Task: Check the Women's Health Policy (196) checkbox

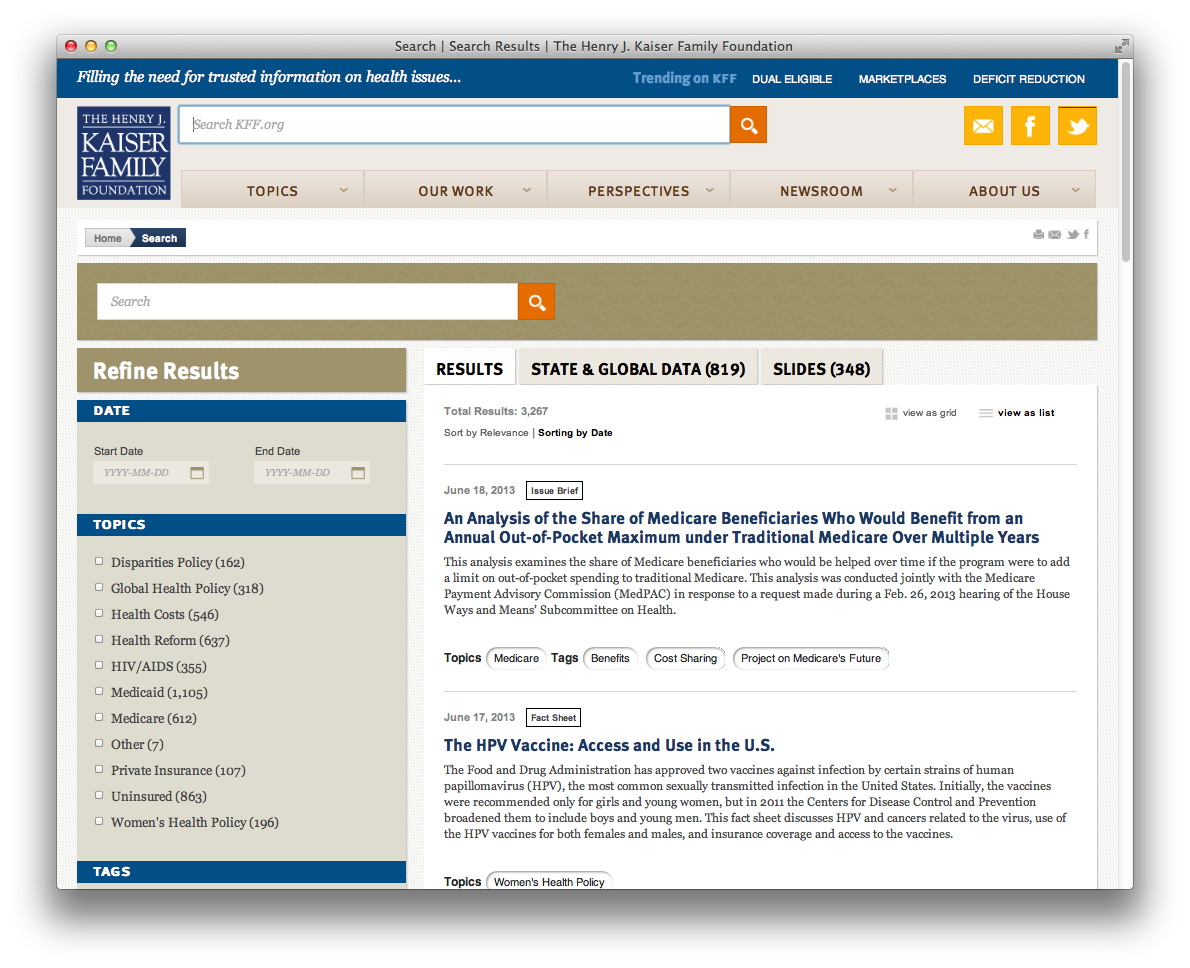Action: pos(99,821)
